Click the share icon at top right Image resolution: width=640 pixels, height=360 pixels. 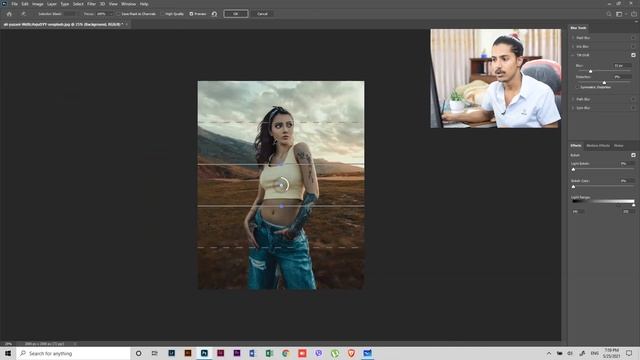(x=634, y=14)
